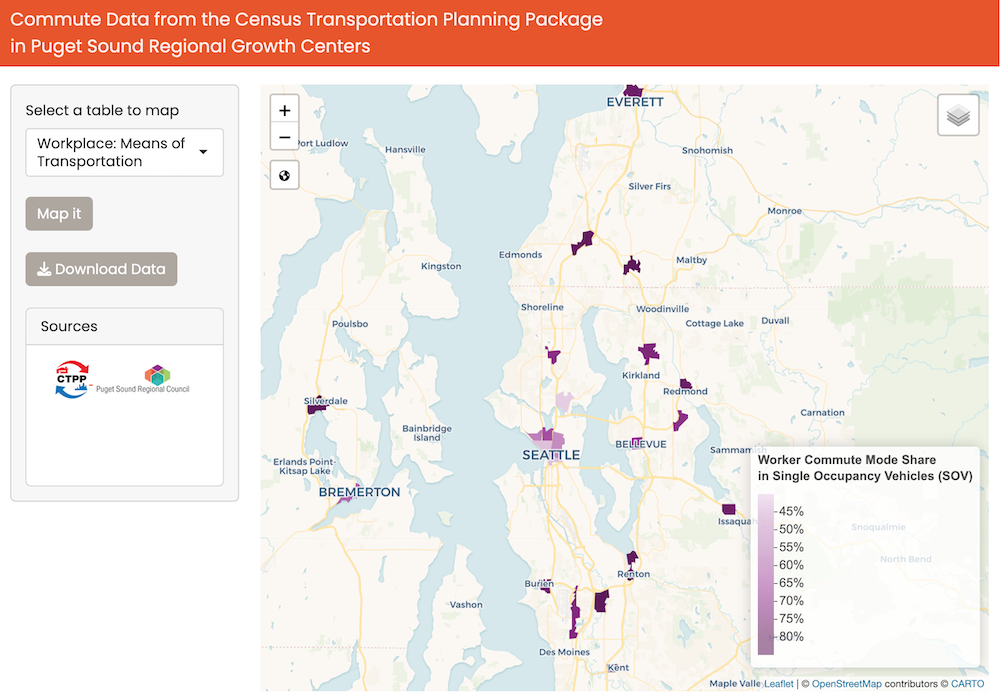This screenshot has height=693, width=1000.
Task: Select the Issaquah growth center polygon
Action: click(728, 509)
